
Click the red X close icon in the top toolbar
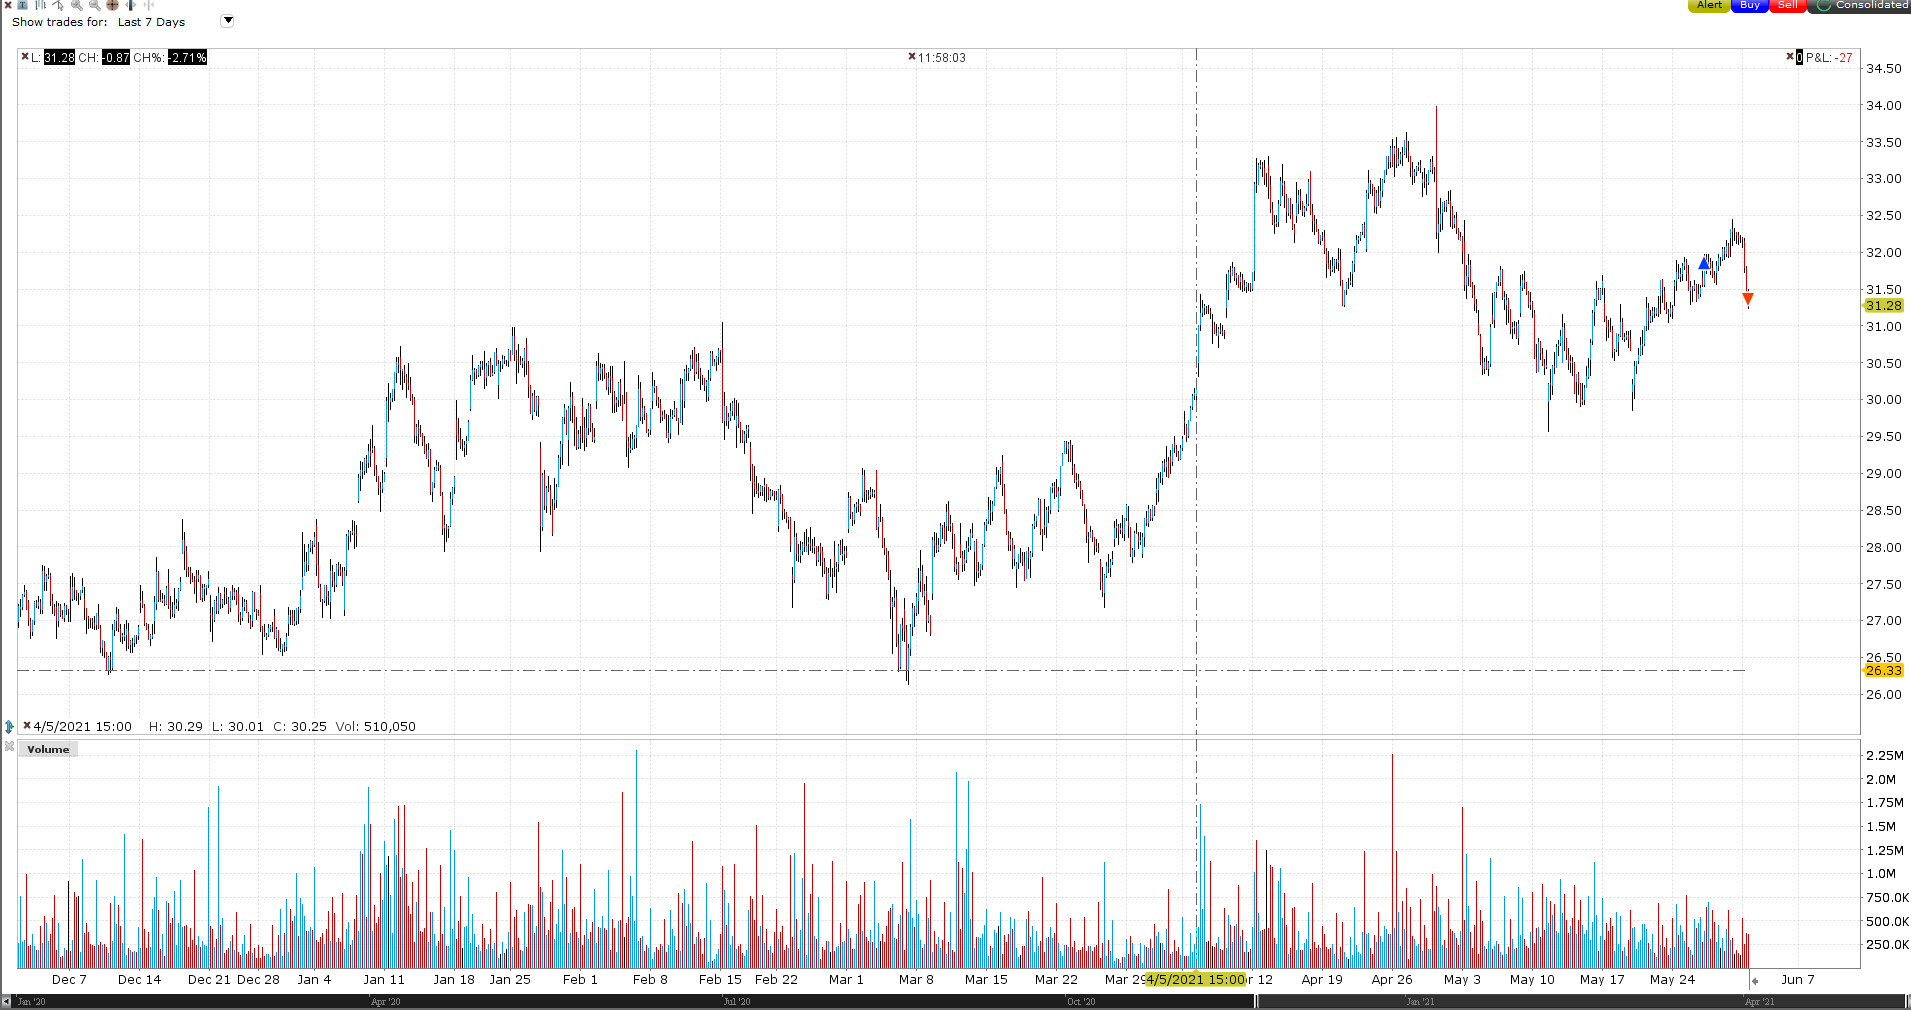tap(8, 5)
